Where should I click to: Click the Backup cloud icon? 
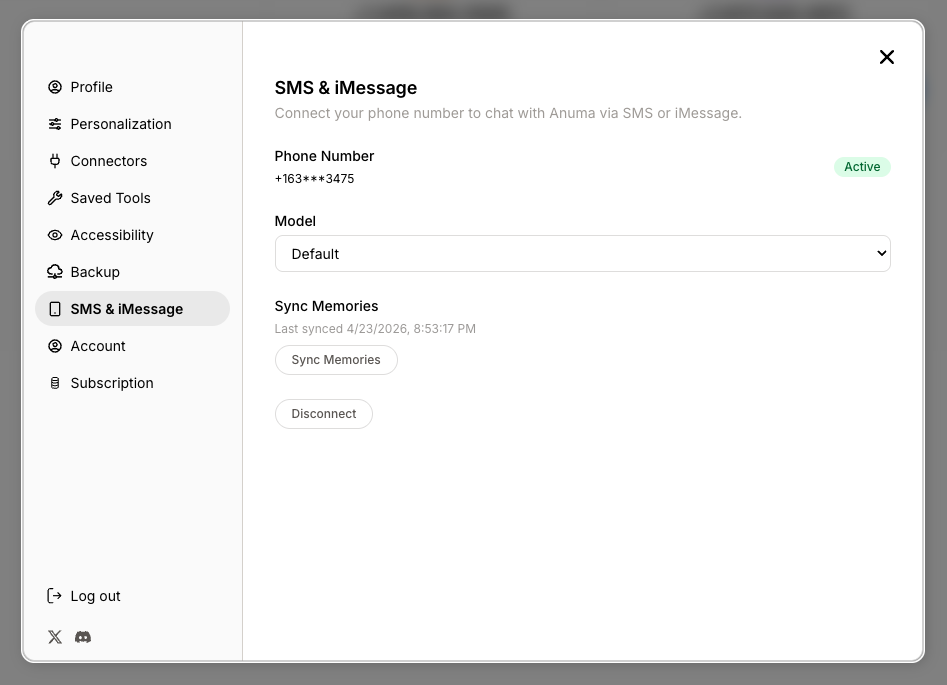coord(55,272)
